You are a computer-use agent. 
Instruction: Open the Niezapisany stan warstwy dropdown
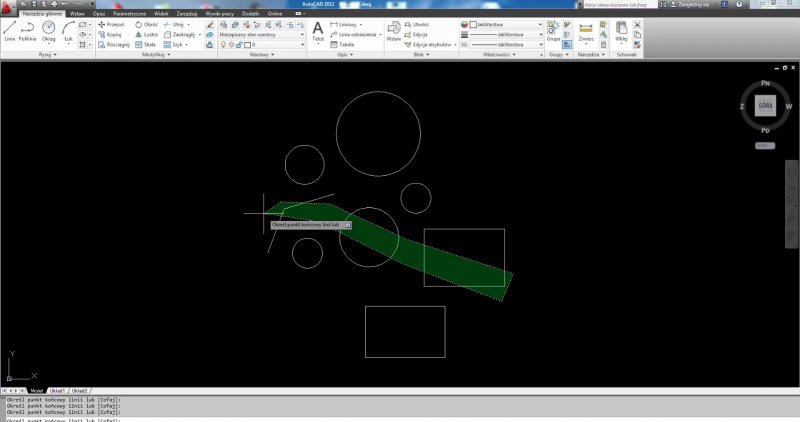pos(262,34)
